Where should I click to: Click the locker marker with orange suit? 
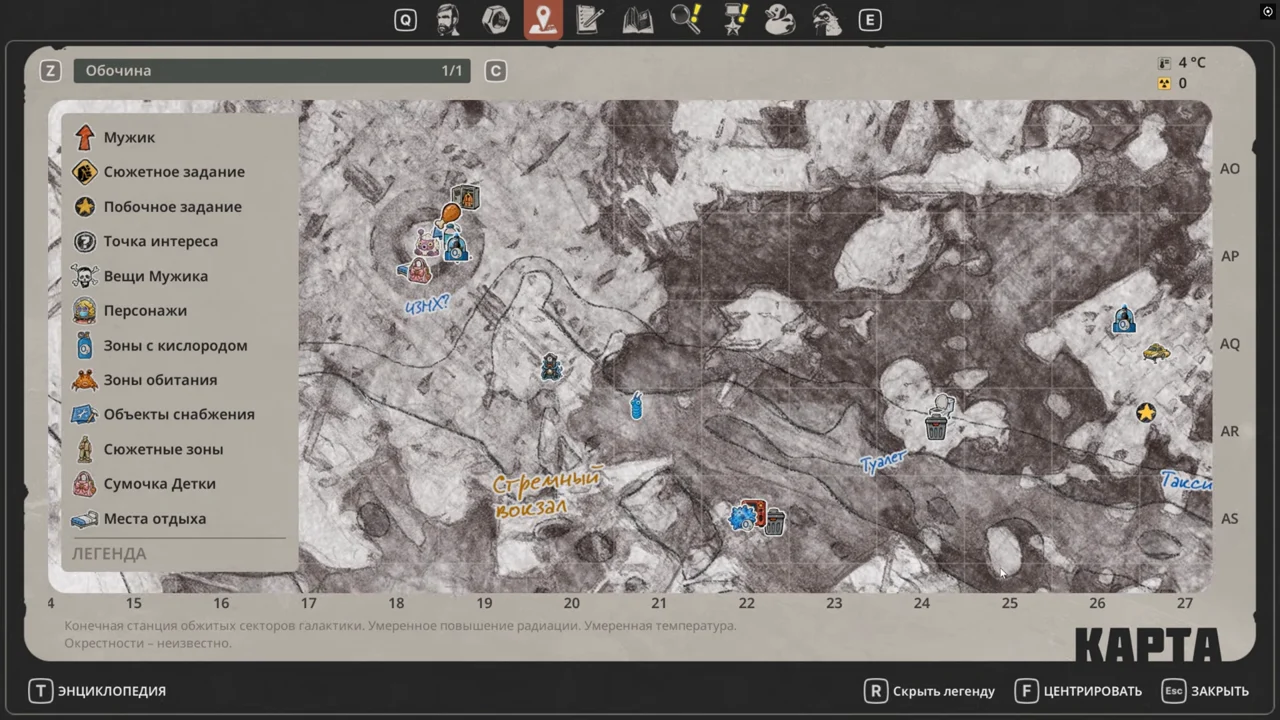pyautogui.click(x=466, y=198)
